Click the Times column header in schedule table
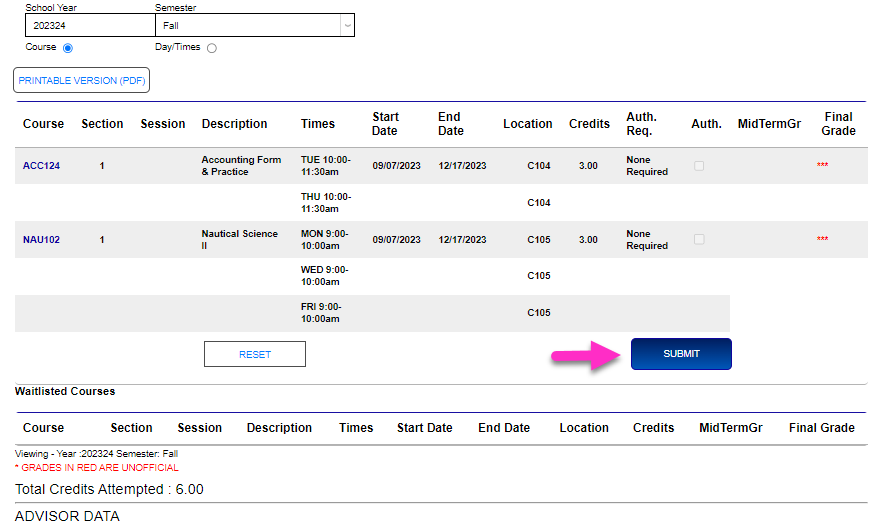 click(x=318, y=124)
